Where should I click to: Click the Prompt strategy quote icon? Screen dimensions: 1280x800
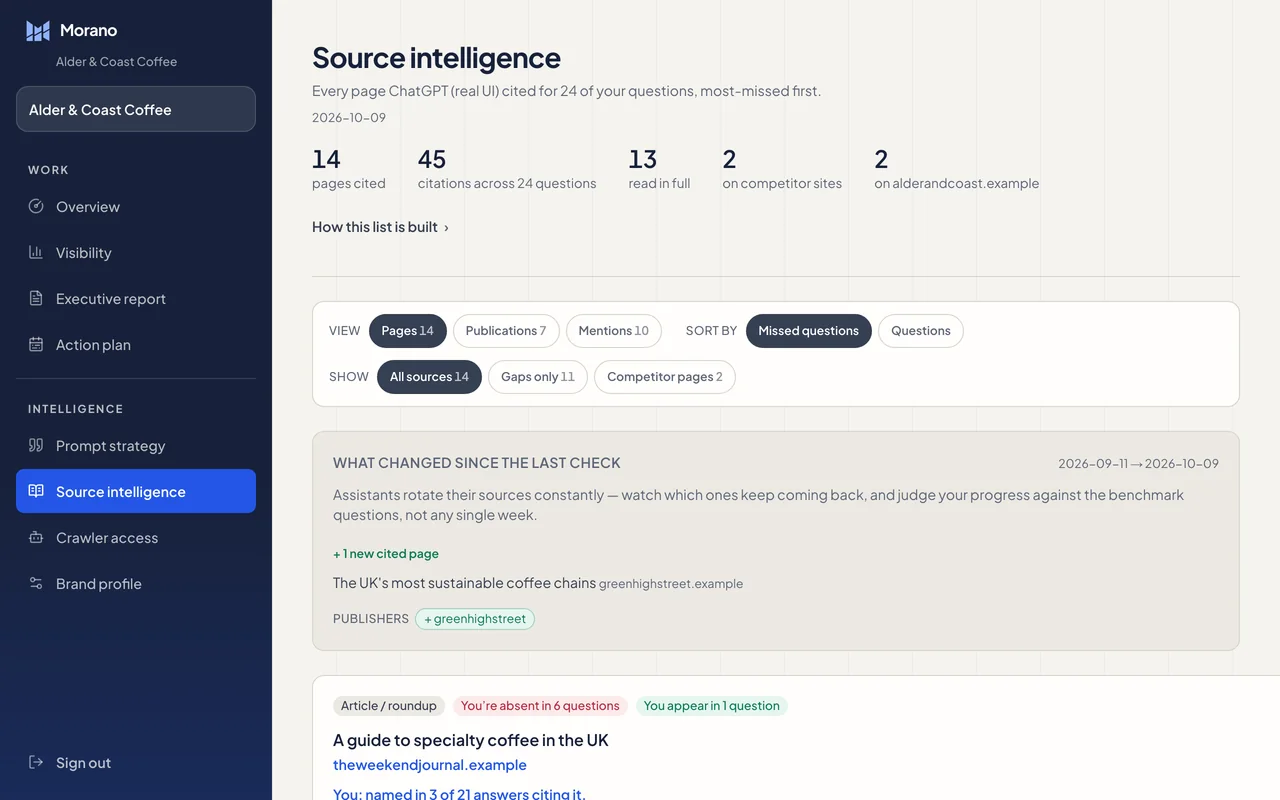click(36, 445)
